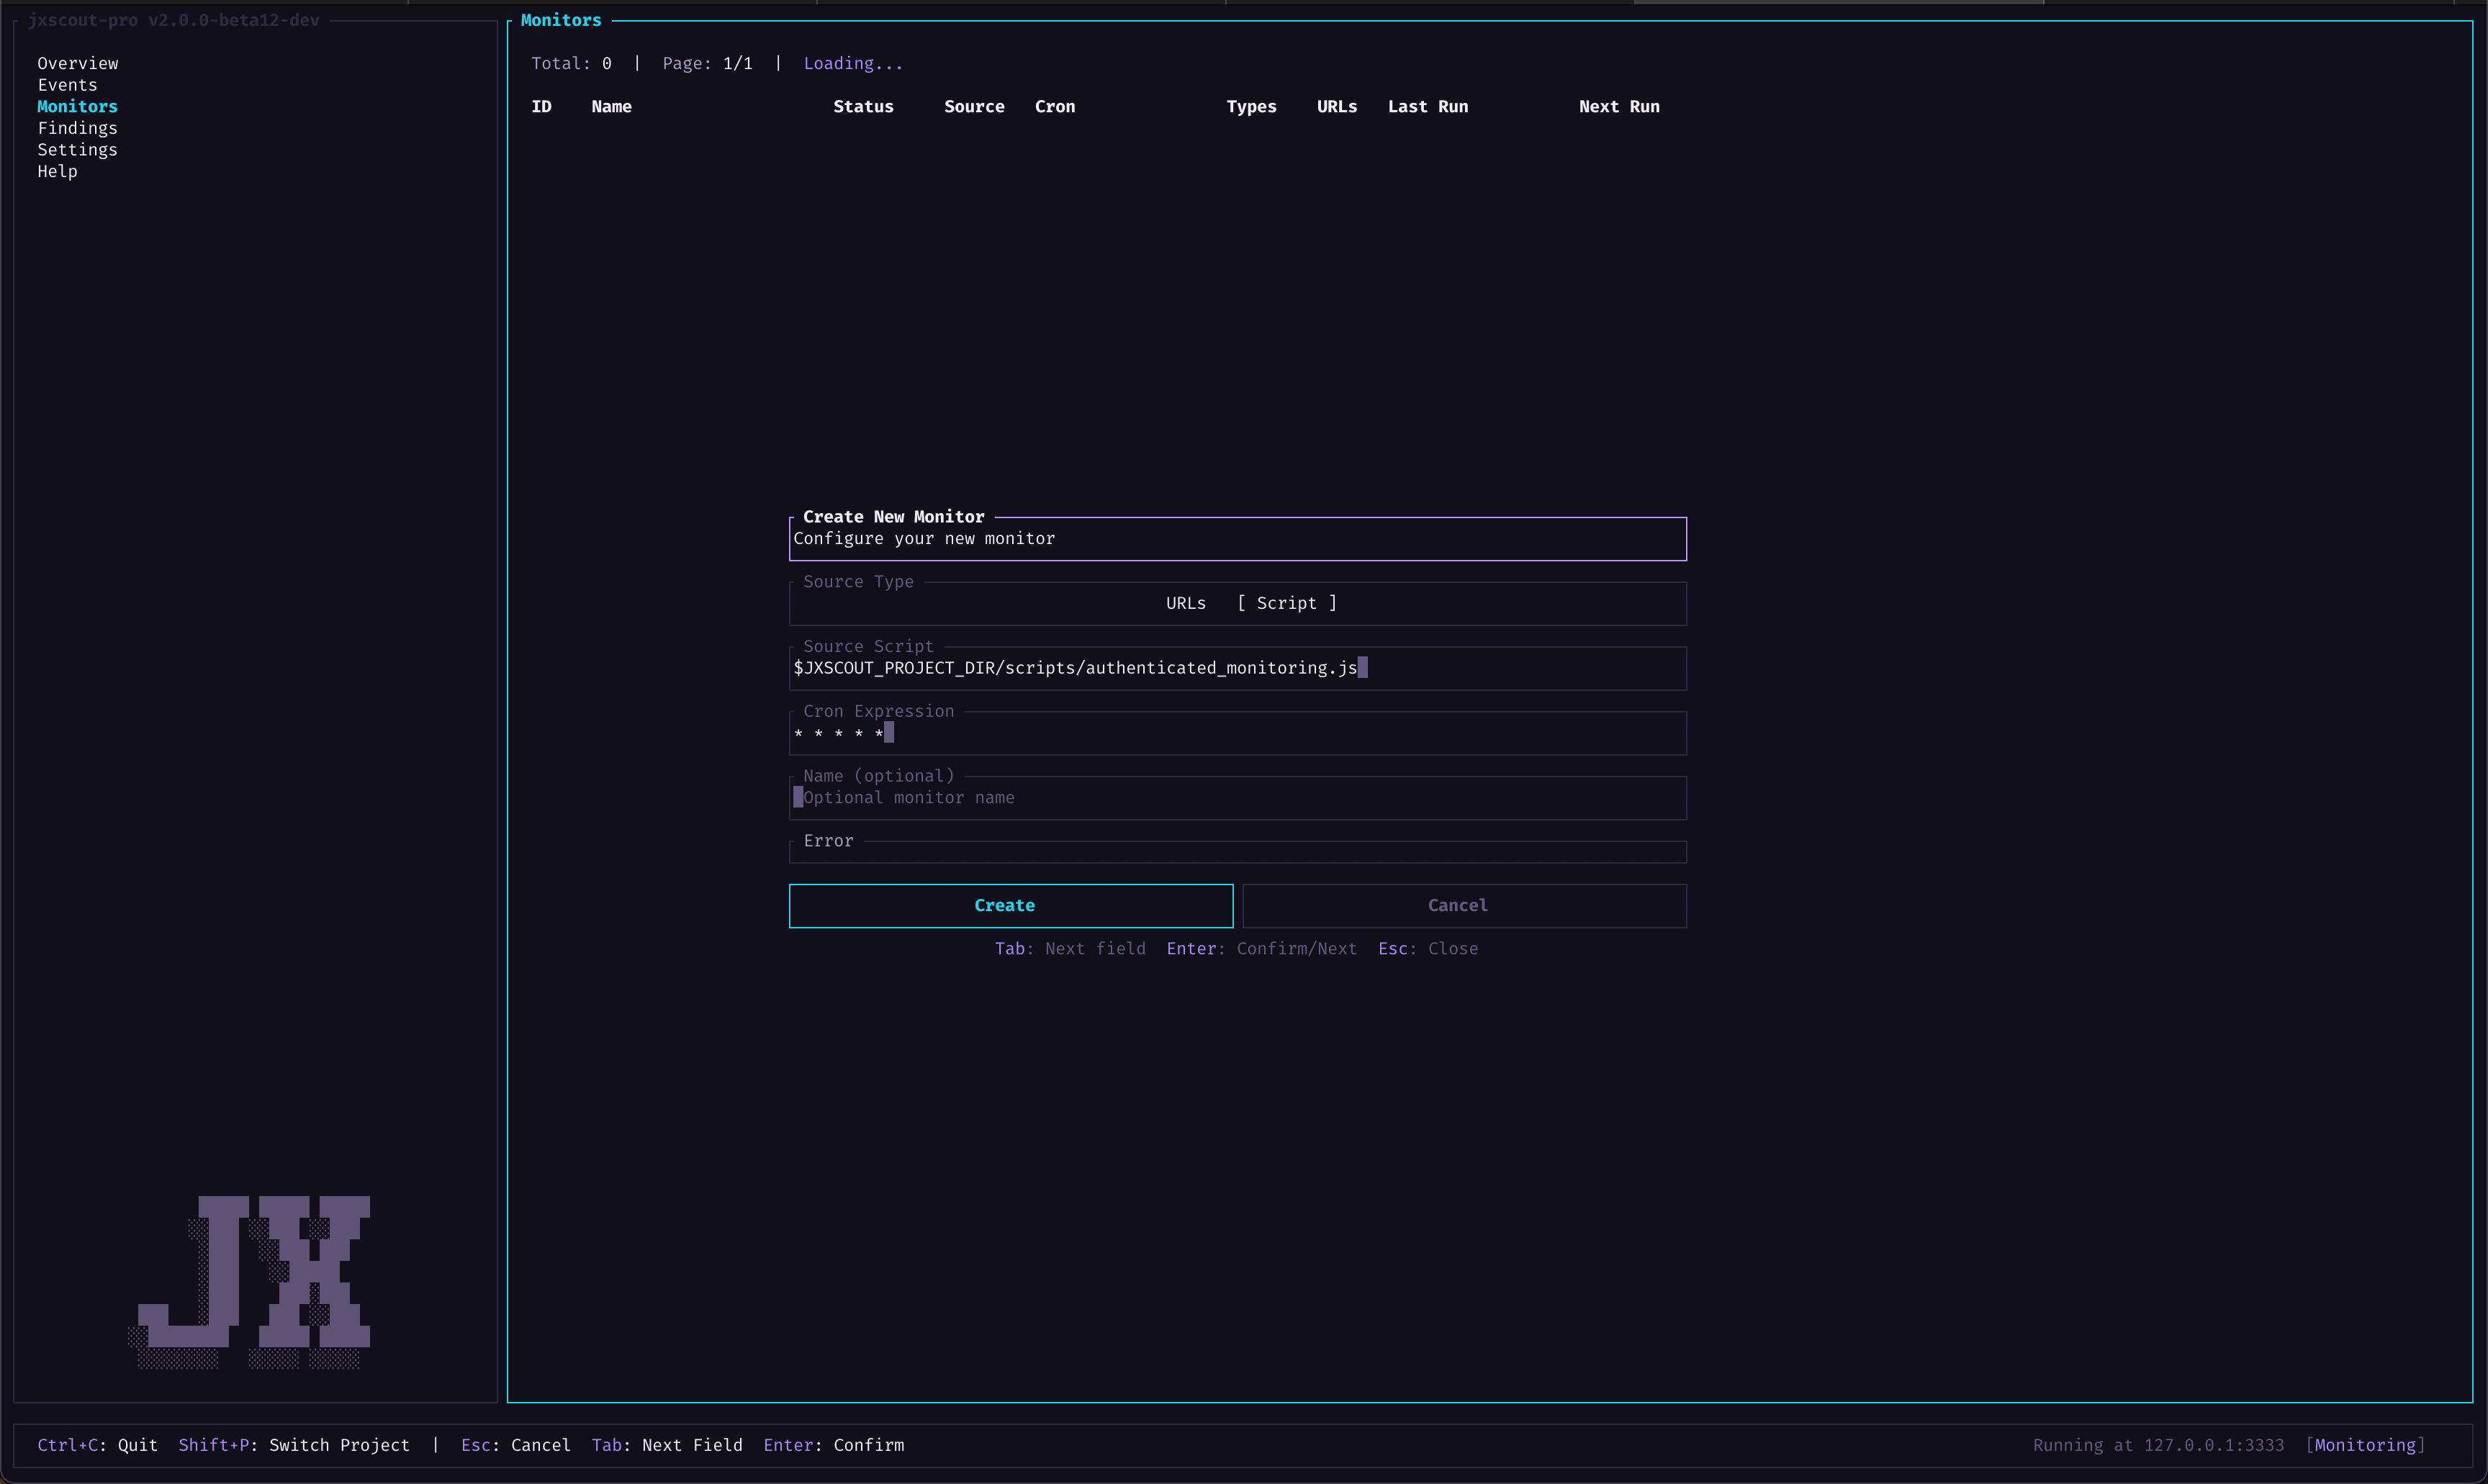Click 'Enter: Confirm' footer hint
This screenshot has height=1484, width=2488.
click(x=833, y=1445)
